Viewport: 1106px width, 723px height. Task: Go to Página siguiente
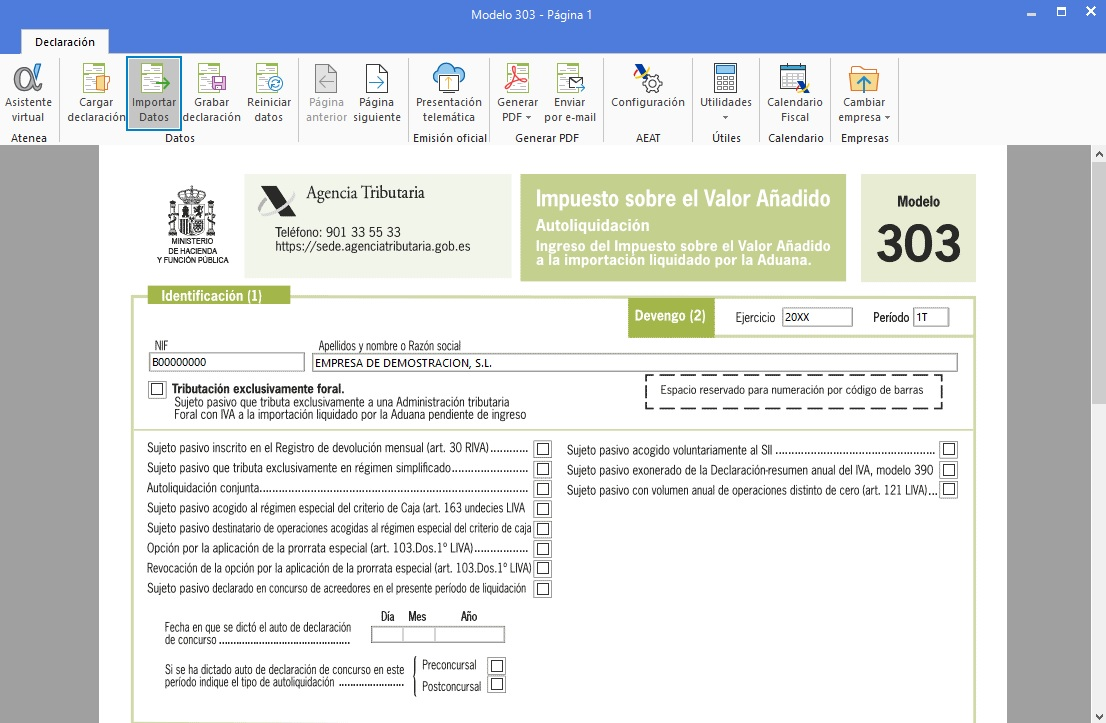[x=377, y=92]
